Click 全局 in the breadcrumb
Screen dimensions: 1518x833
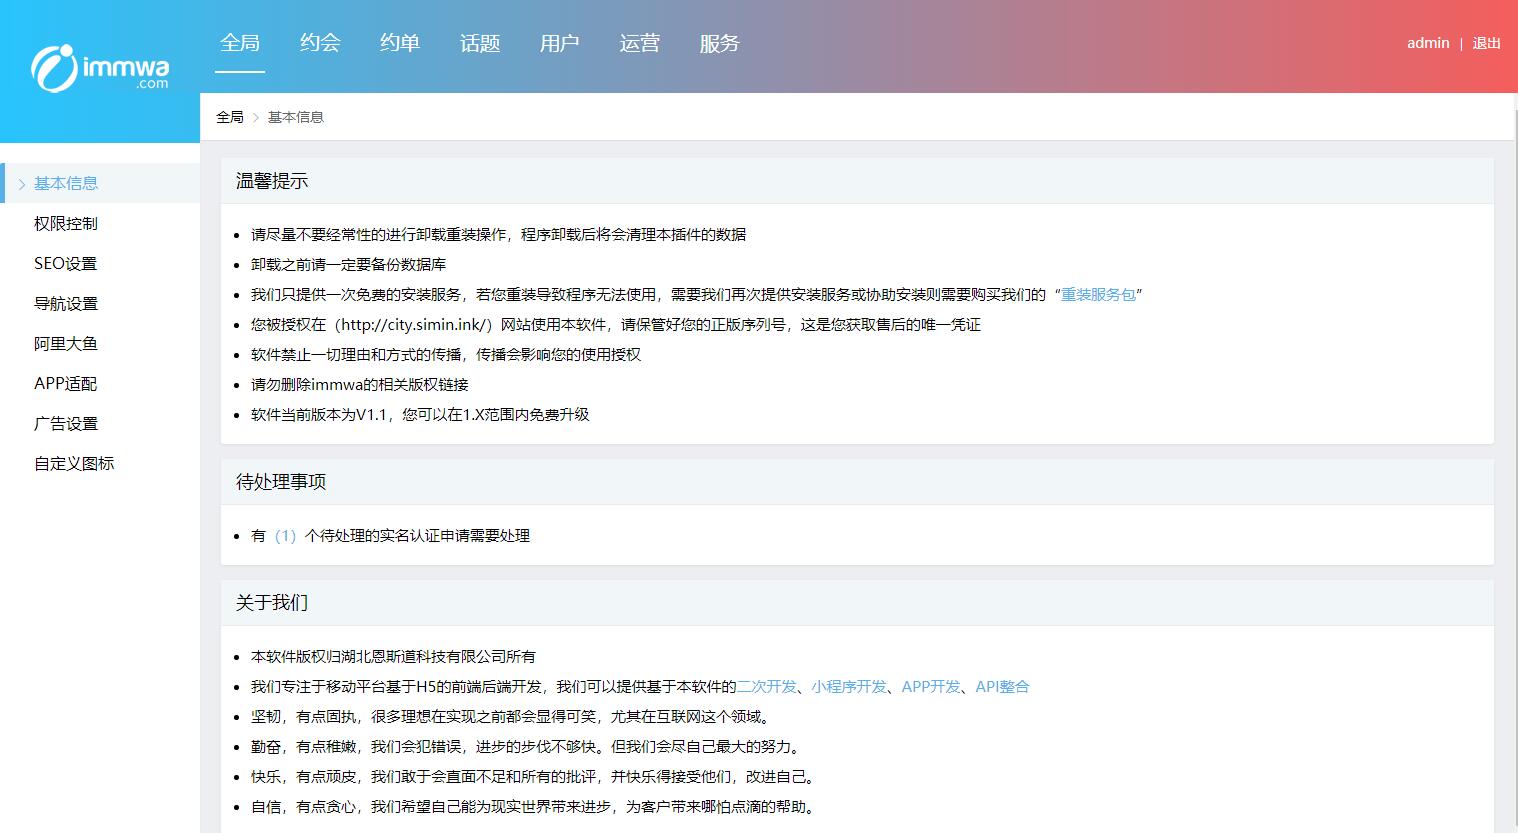pos(230,117)
